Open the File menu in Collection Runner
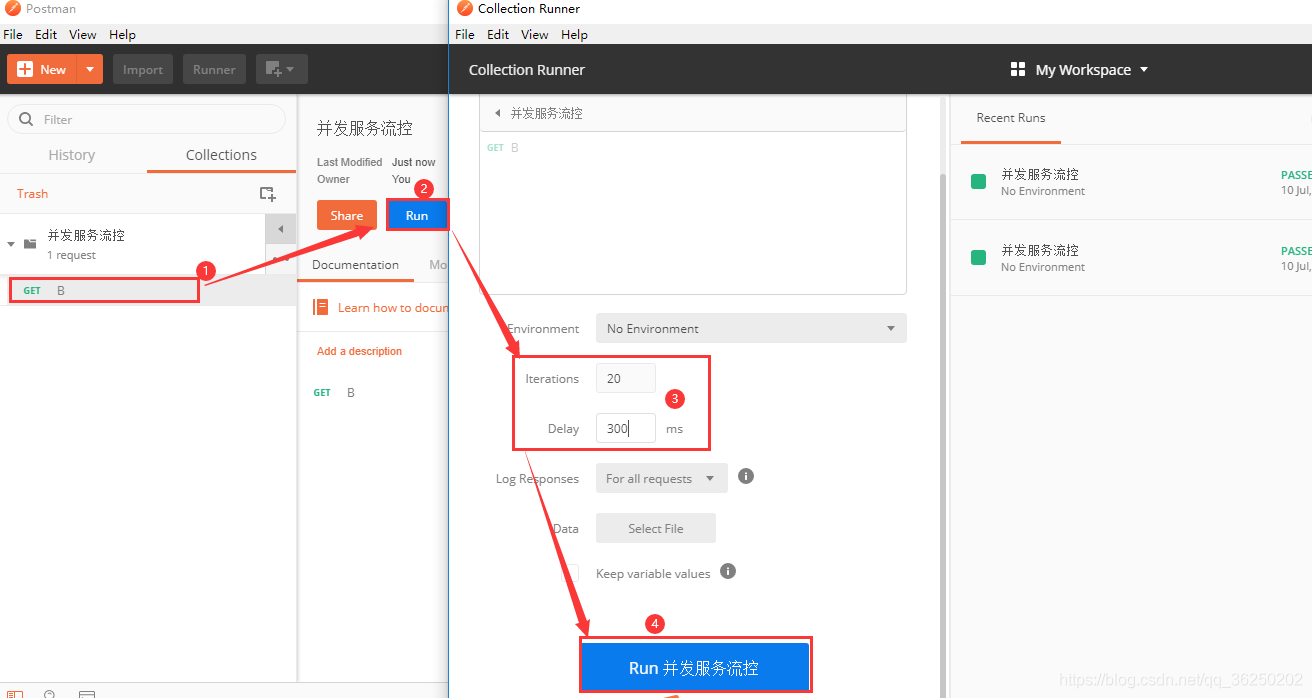This screenshot has width=1312, height=698. [x=465, y=34]
